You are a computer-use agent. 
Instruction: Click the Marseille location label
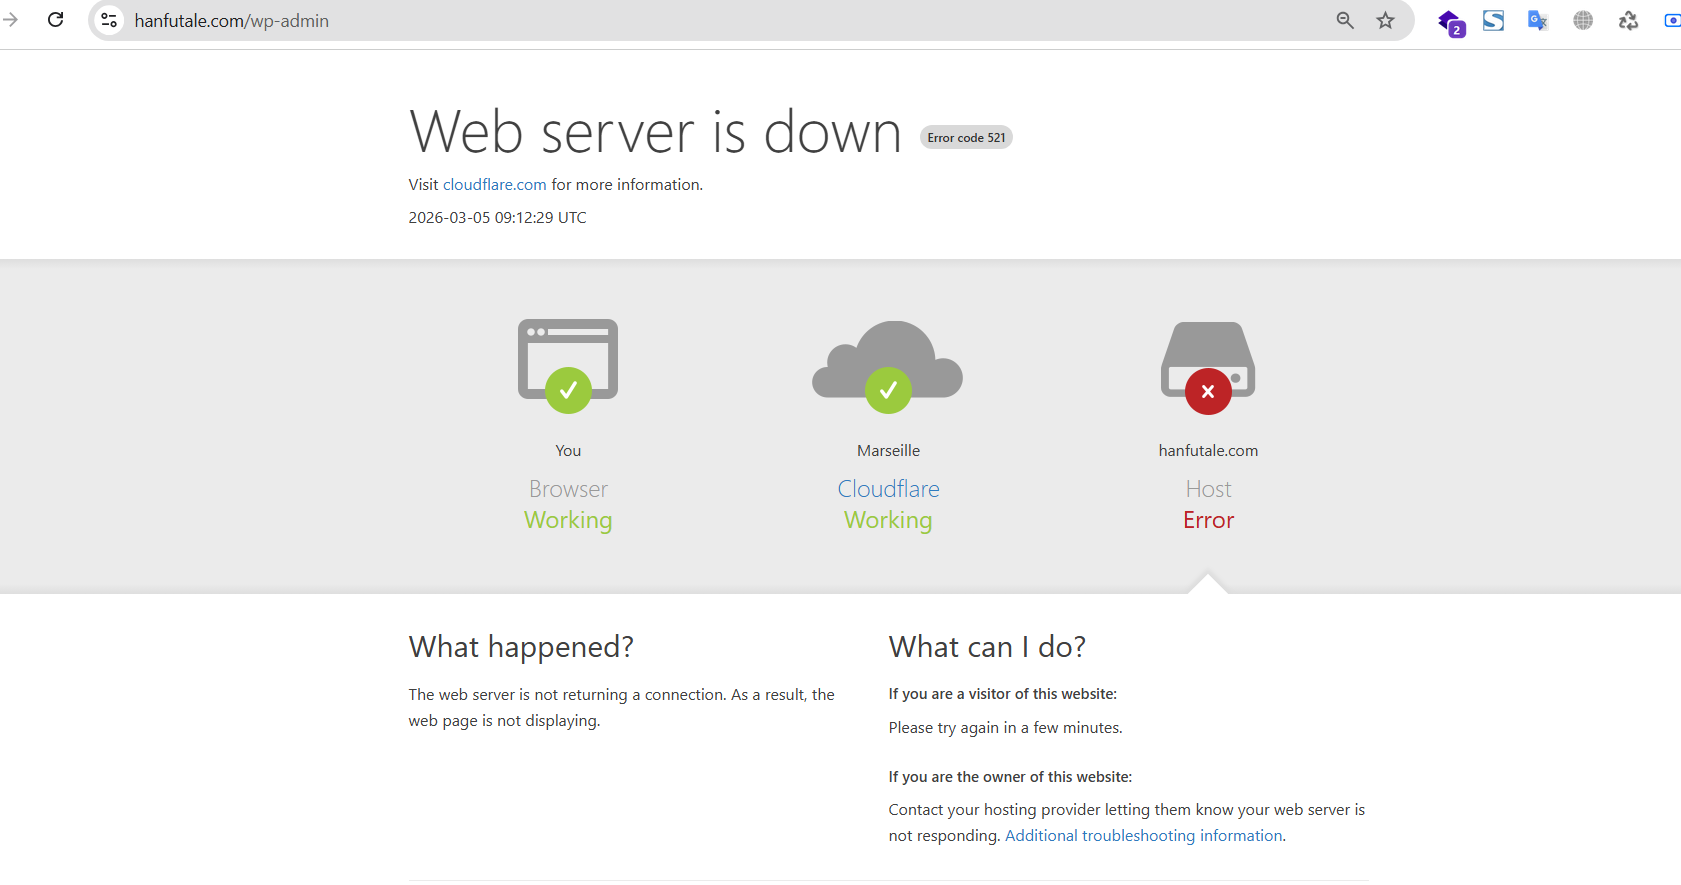[888, 451]
